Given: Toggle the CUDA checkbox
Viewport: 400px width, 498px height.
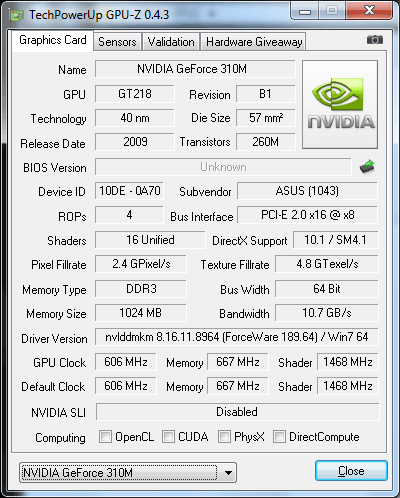Looking at the screenshot, I should tap(168, 436).
